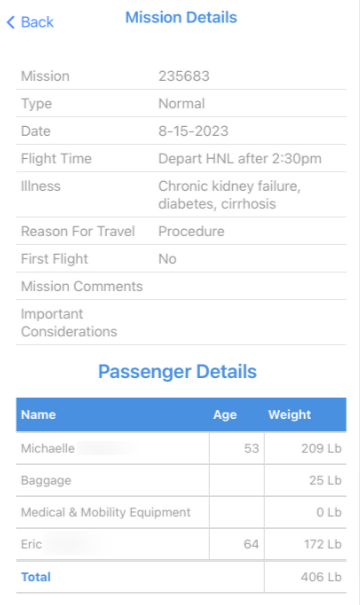Select the Mission Details title
This screenshot has width=360, height=605.
pos(181,18)
